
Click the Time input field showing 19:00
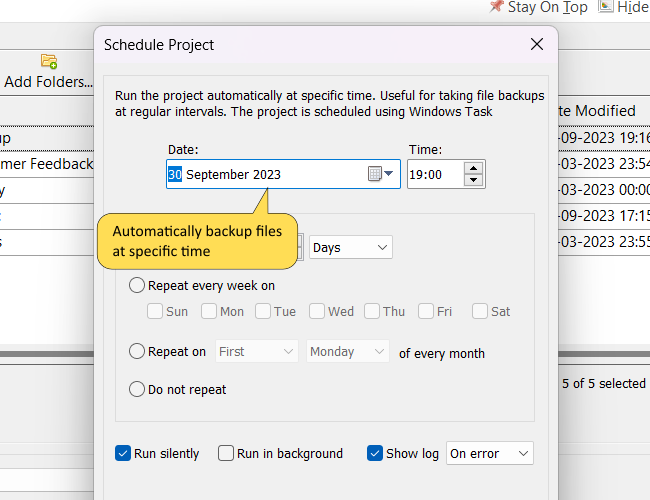(434, 174)
